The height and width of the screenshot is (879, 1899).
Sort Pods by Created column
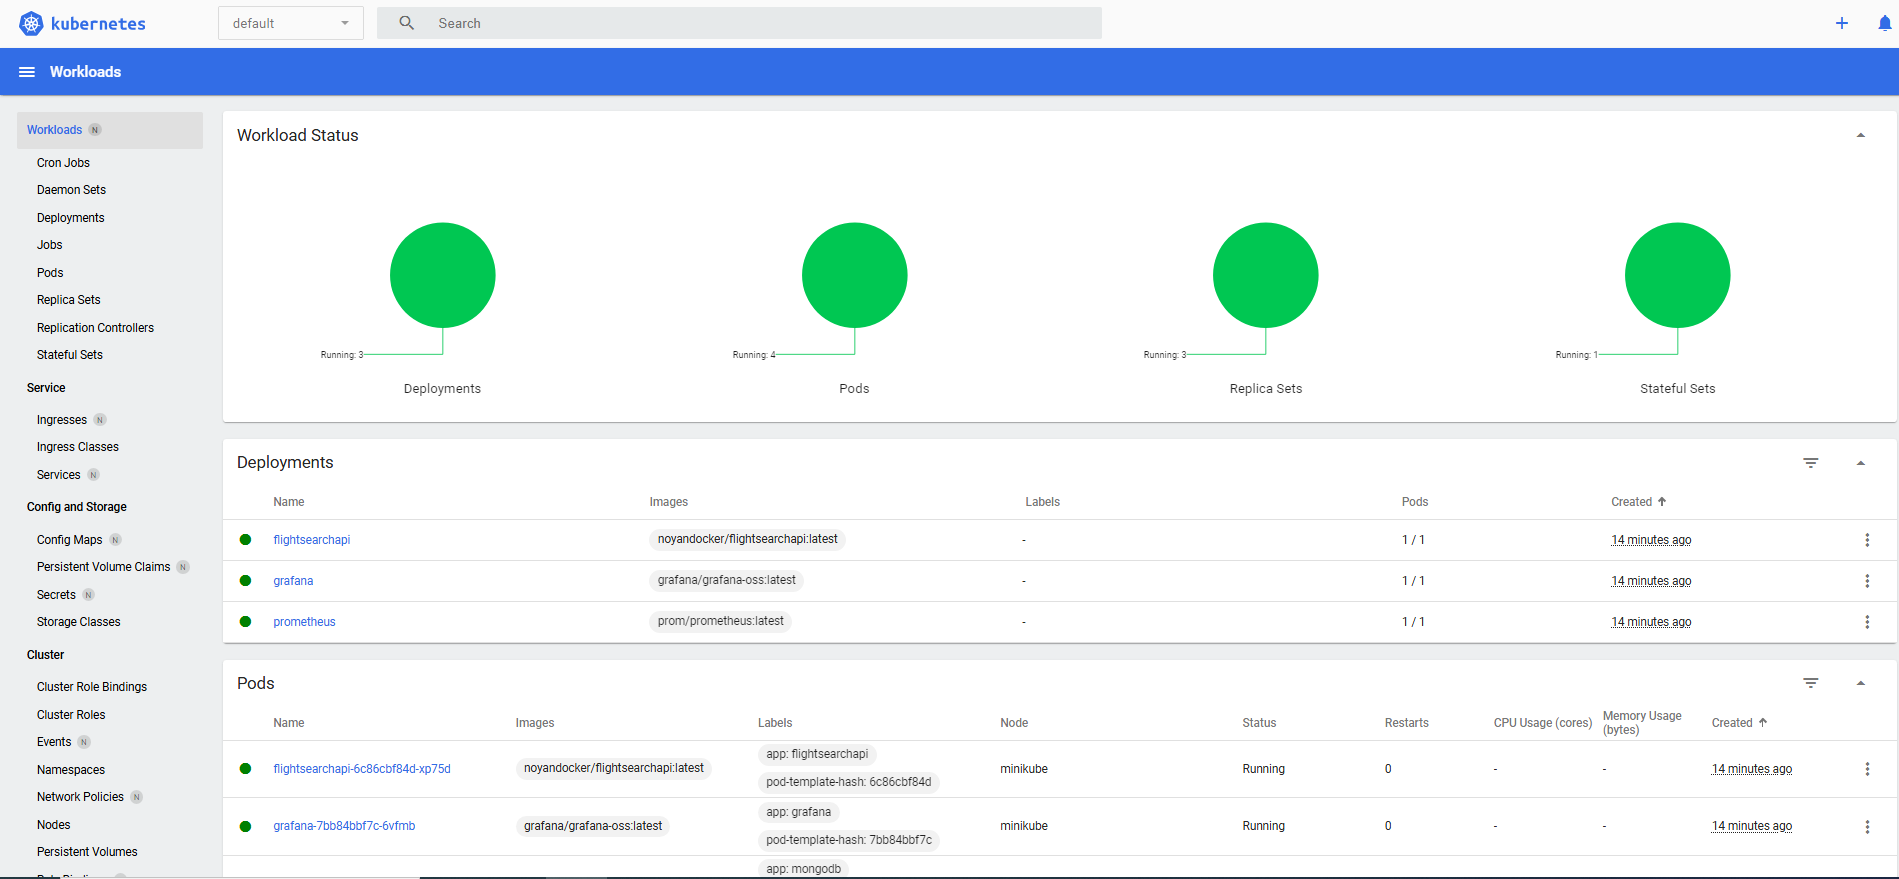coord(1739,723)
